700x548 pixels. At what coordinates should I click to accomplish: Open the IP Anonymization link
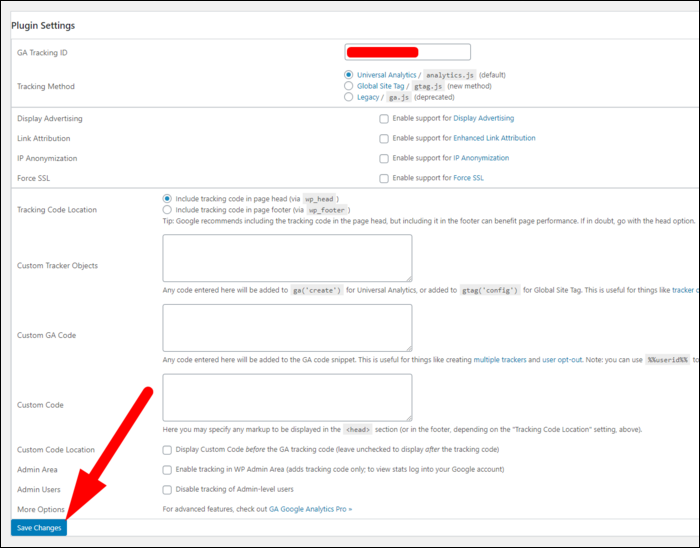click(x=481, y=158)
